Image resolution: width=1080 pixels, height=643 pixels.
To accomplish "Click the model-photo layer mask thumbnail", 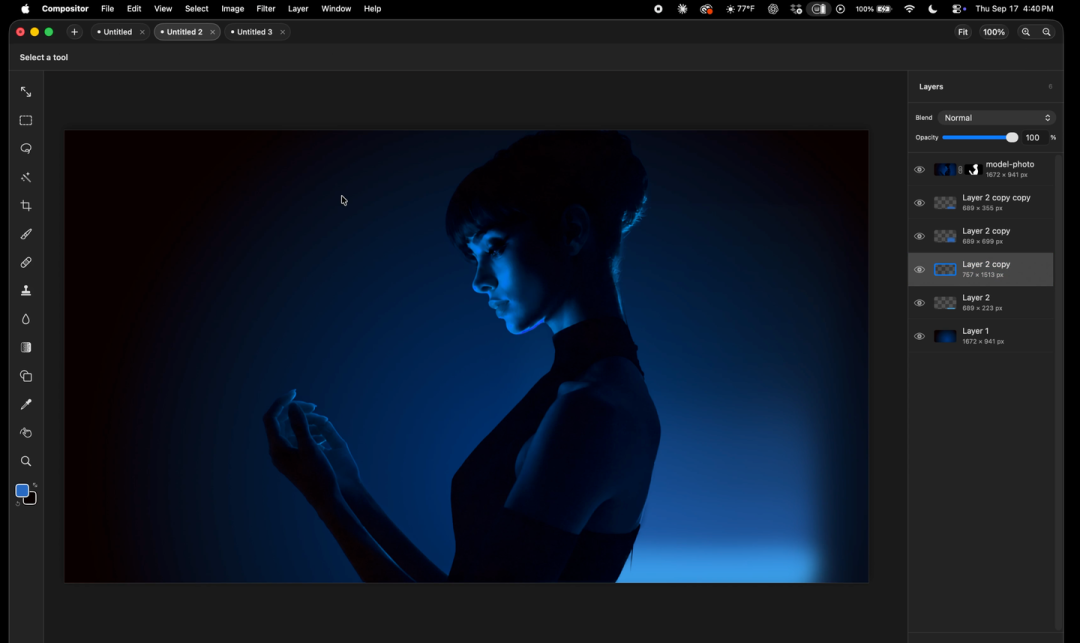I will 973,169.
